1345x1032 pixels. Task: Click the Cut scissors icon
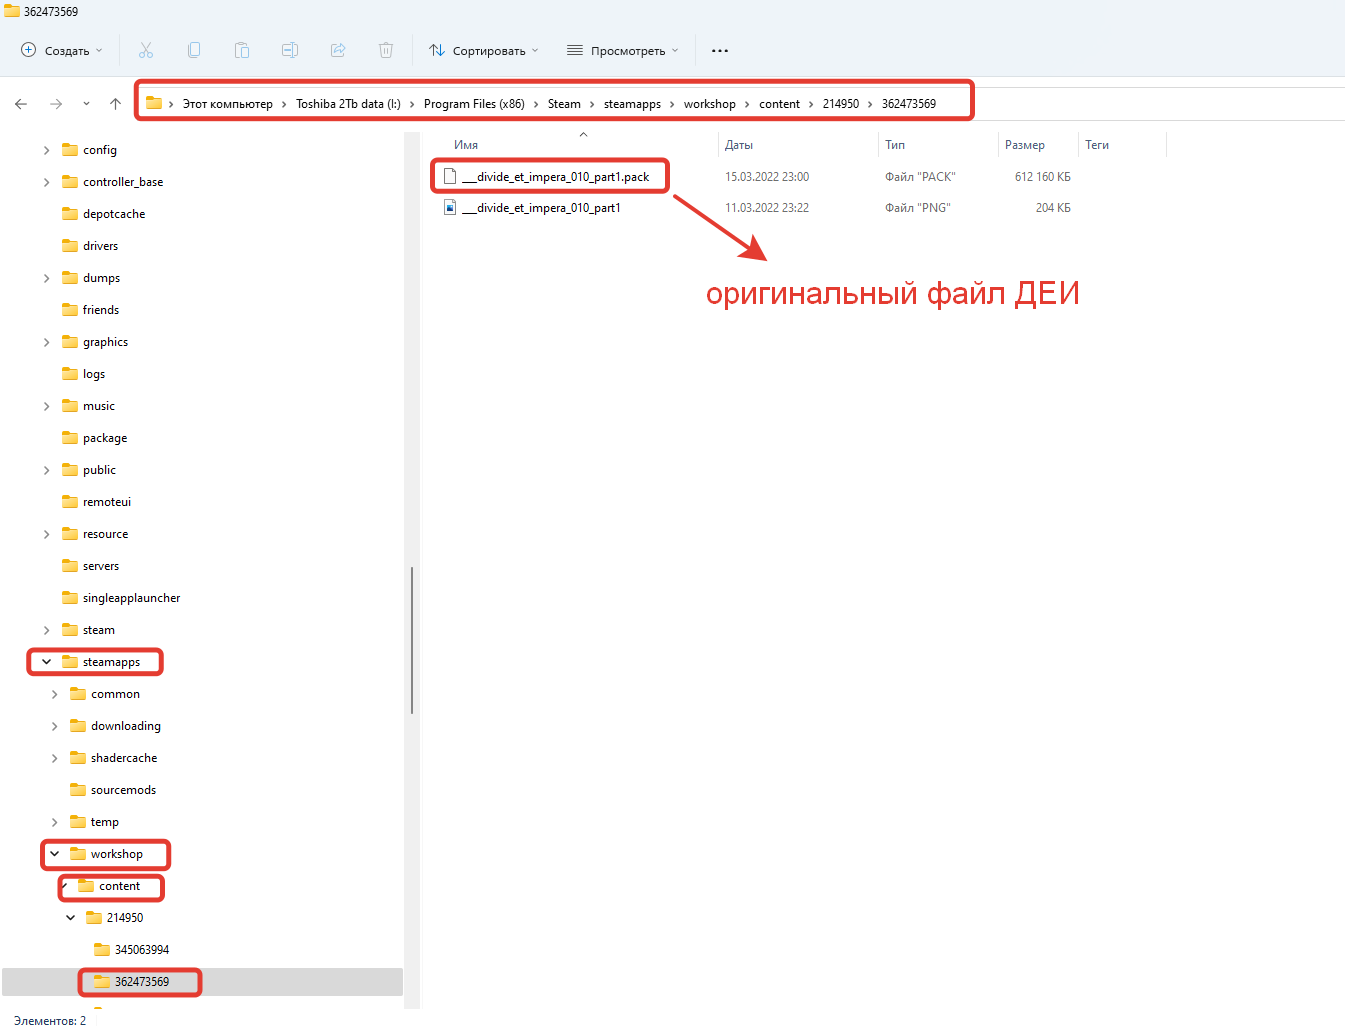click(x=146, y=50)
